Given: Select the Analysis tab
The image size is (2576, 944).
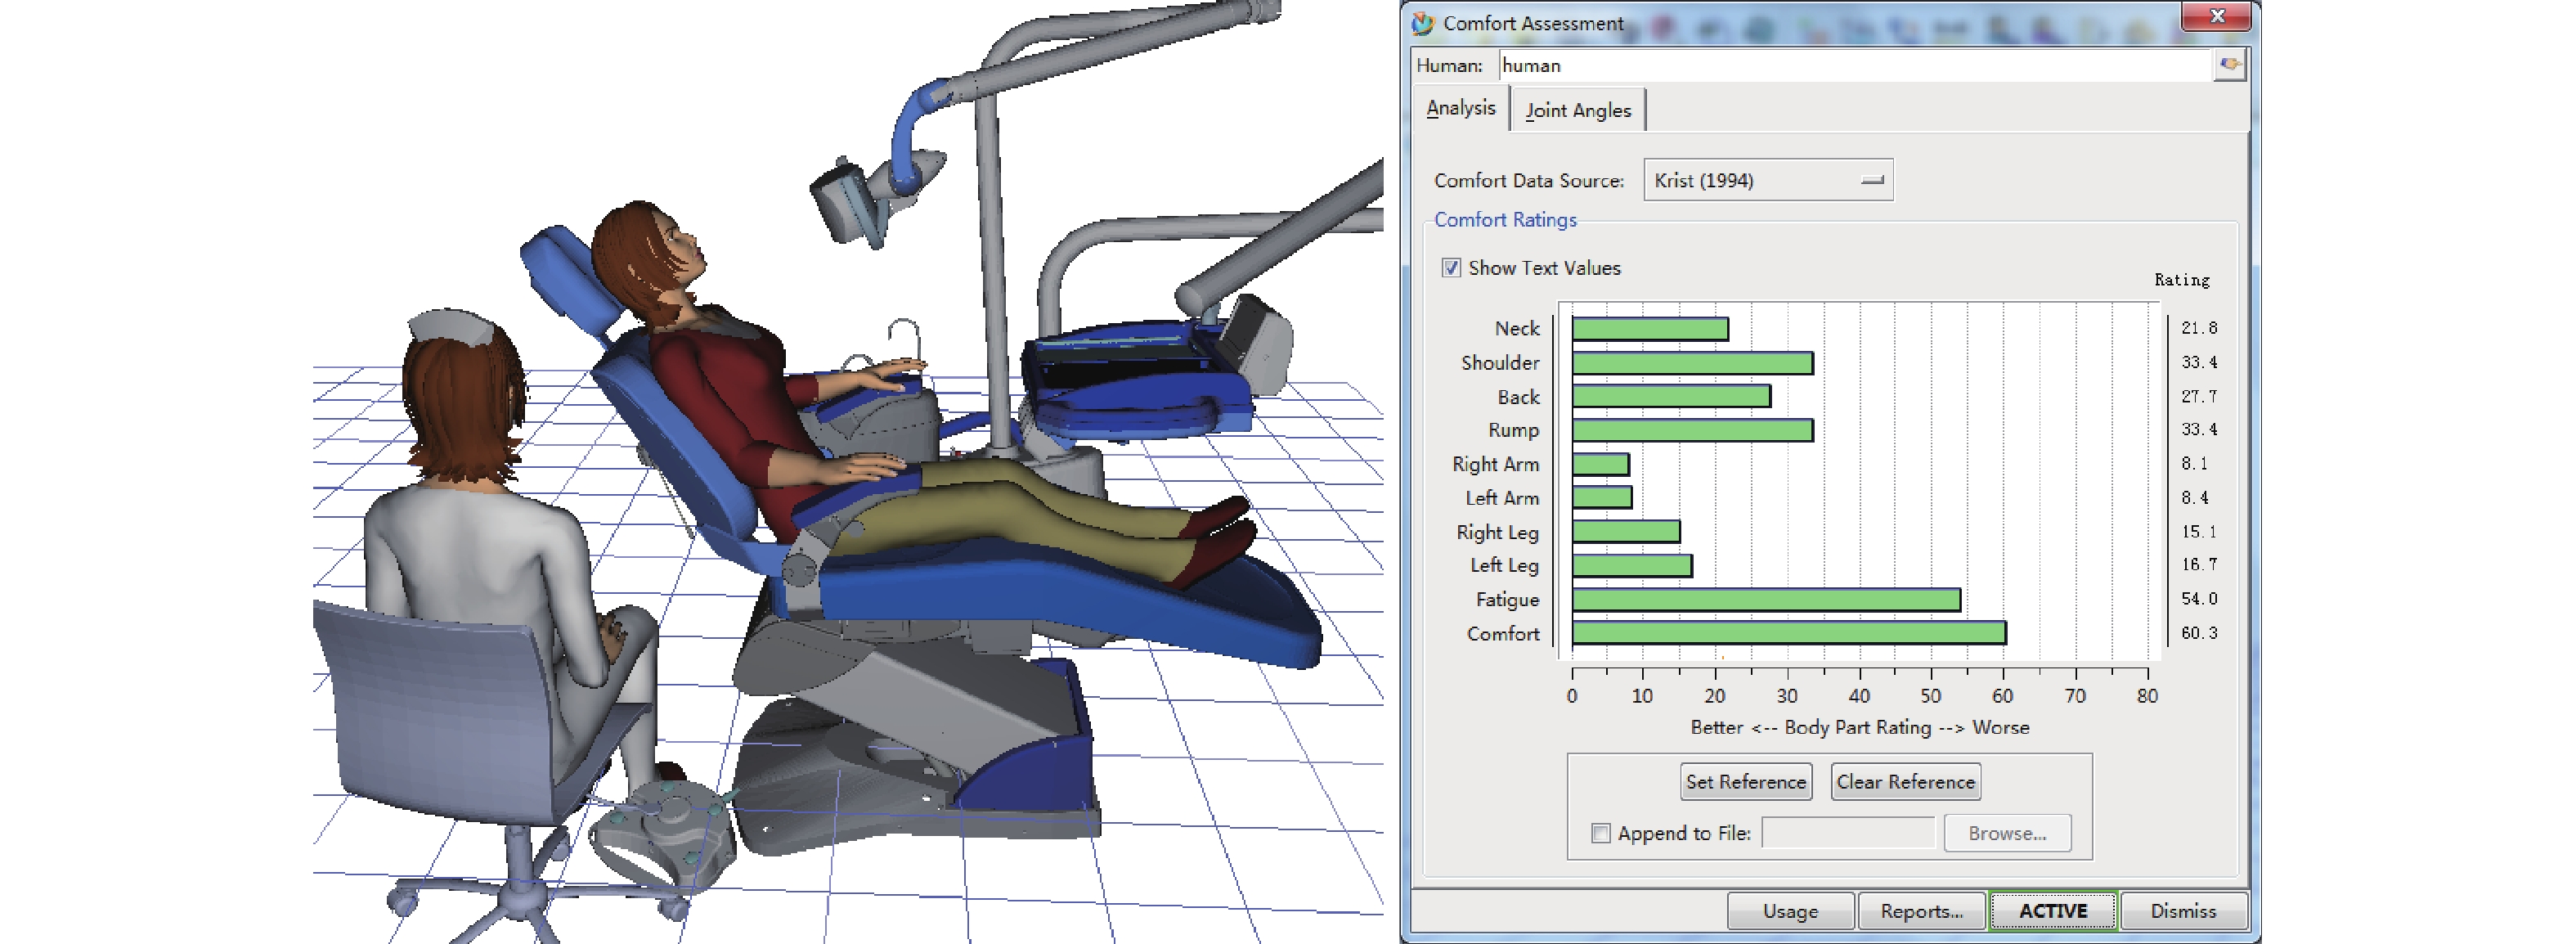Looking at the screenshot, I should (x=1461, y=108).
